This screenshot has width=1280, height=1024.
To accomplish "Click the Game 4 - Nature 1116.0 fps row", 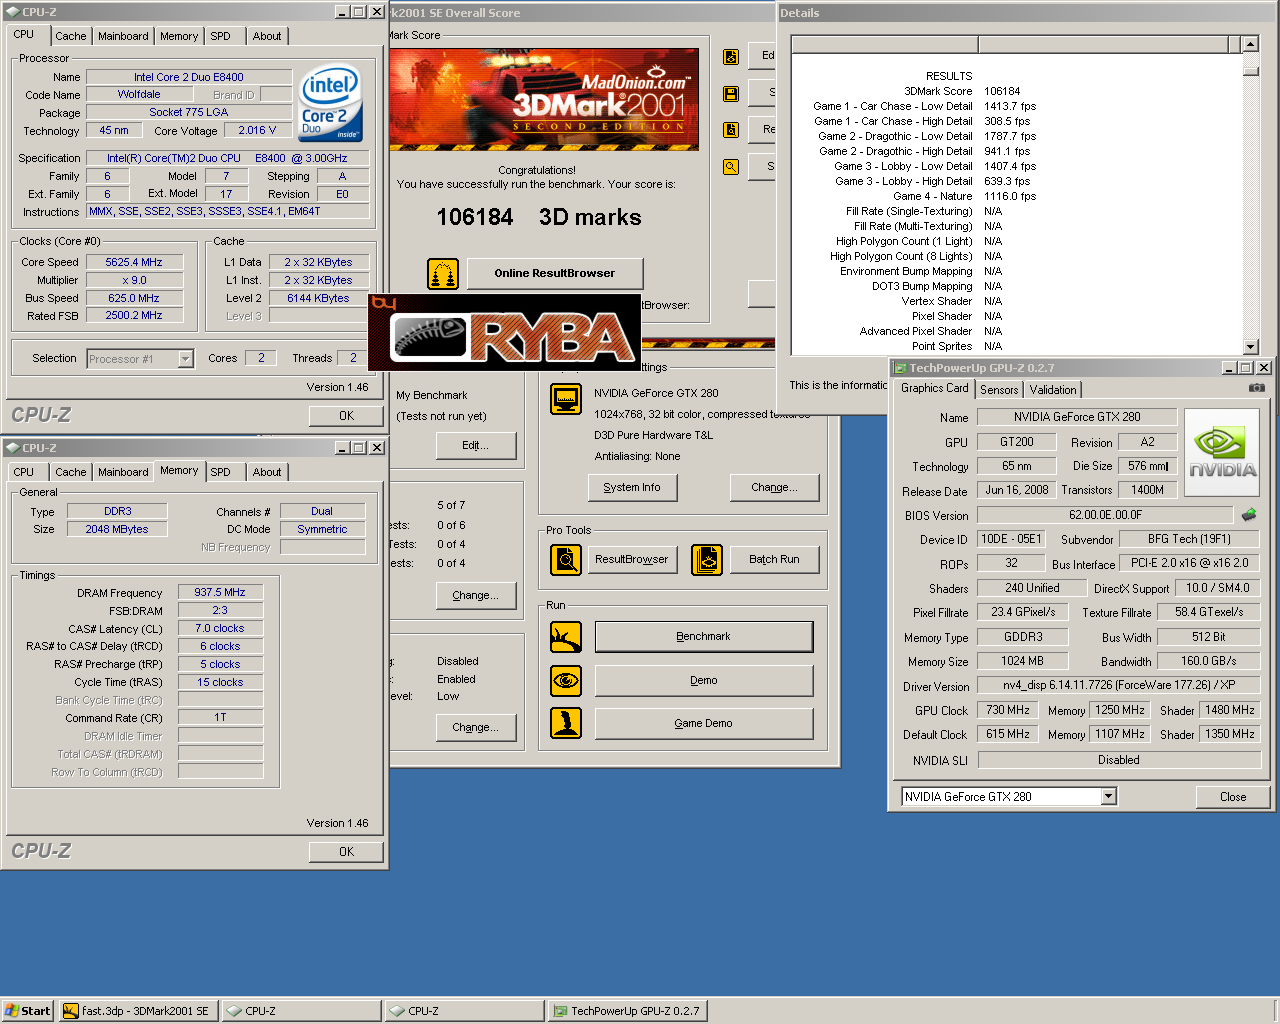I will [964, 196].
